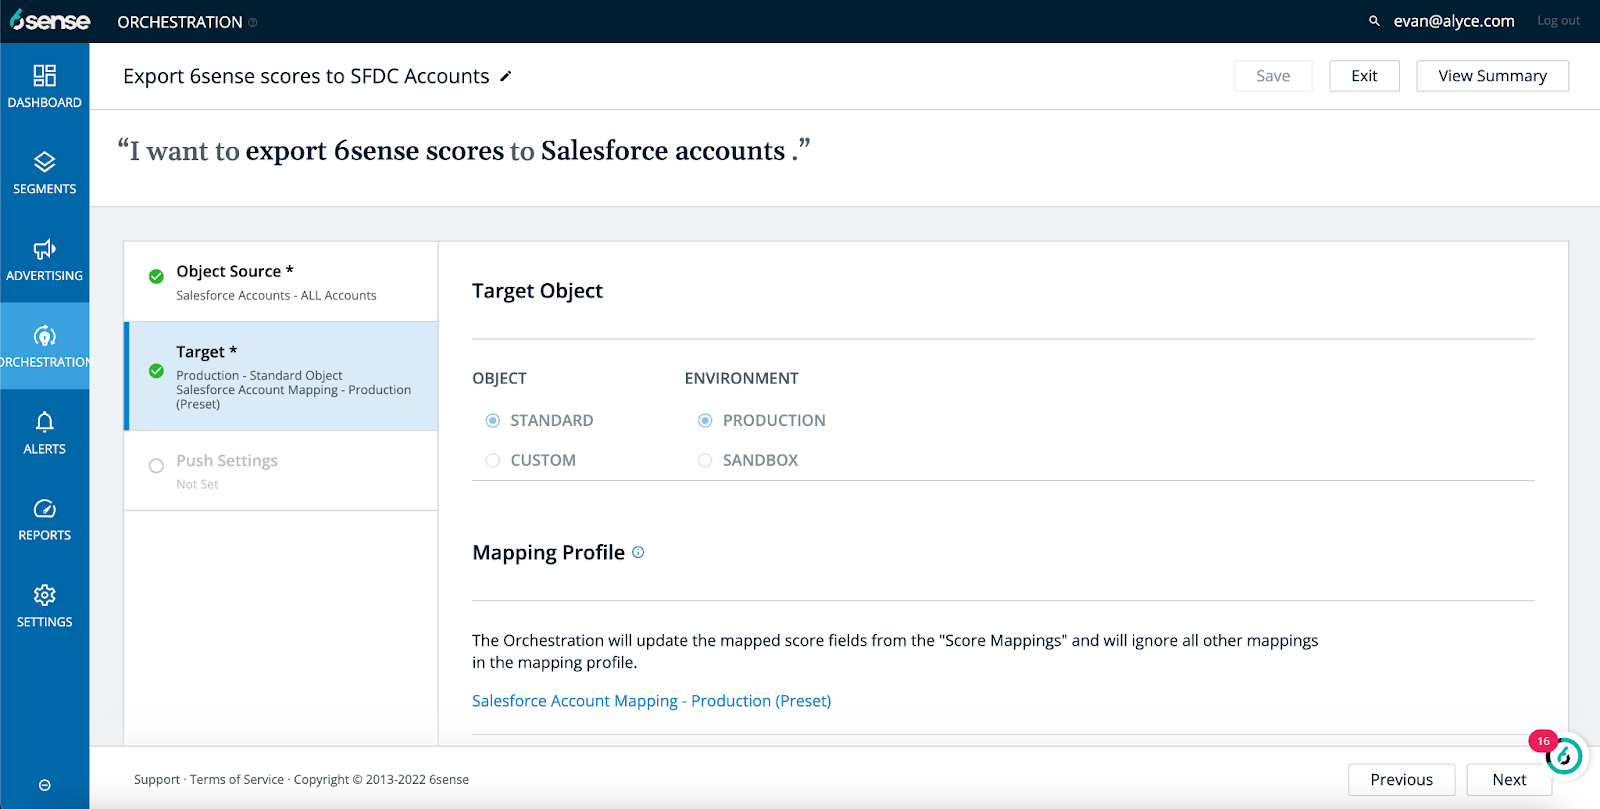Open the Dashboard icon in sidebar
The height and width of the screenshot is (809, 1600).
[x=45, y=75]
